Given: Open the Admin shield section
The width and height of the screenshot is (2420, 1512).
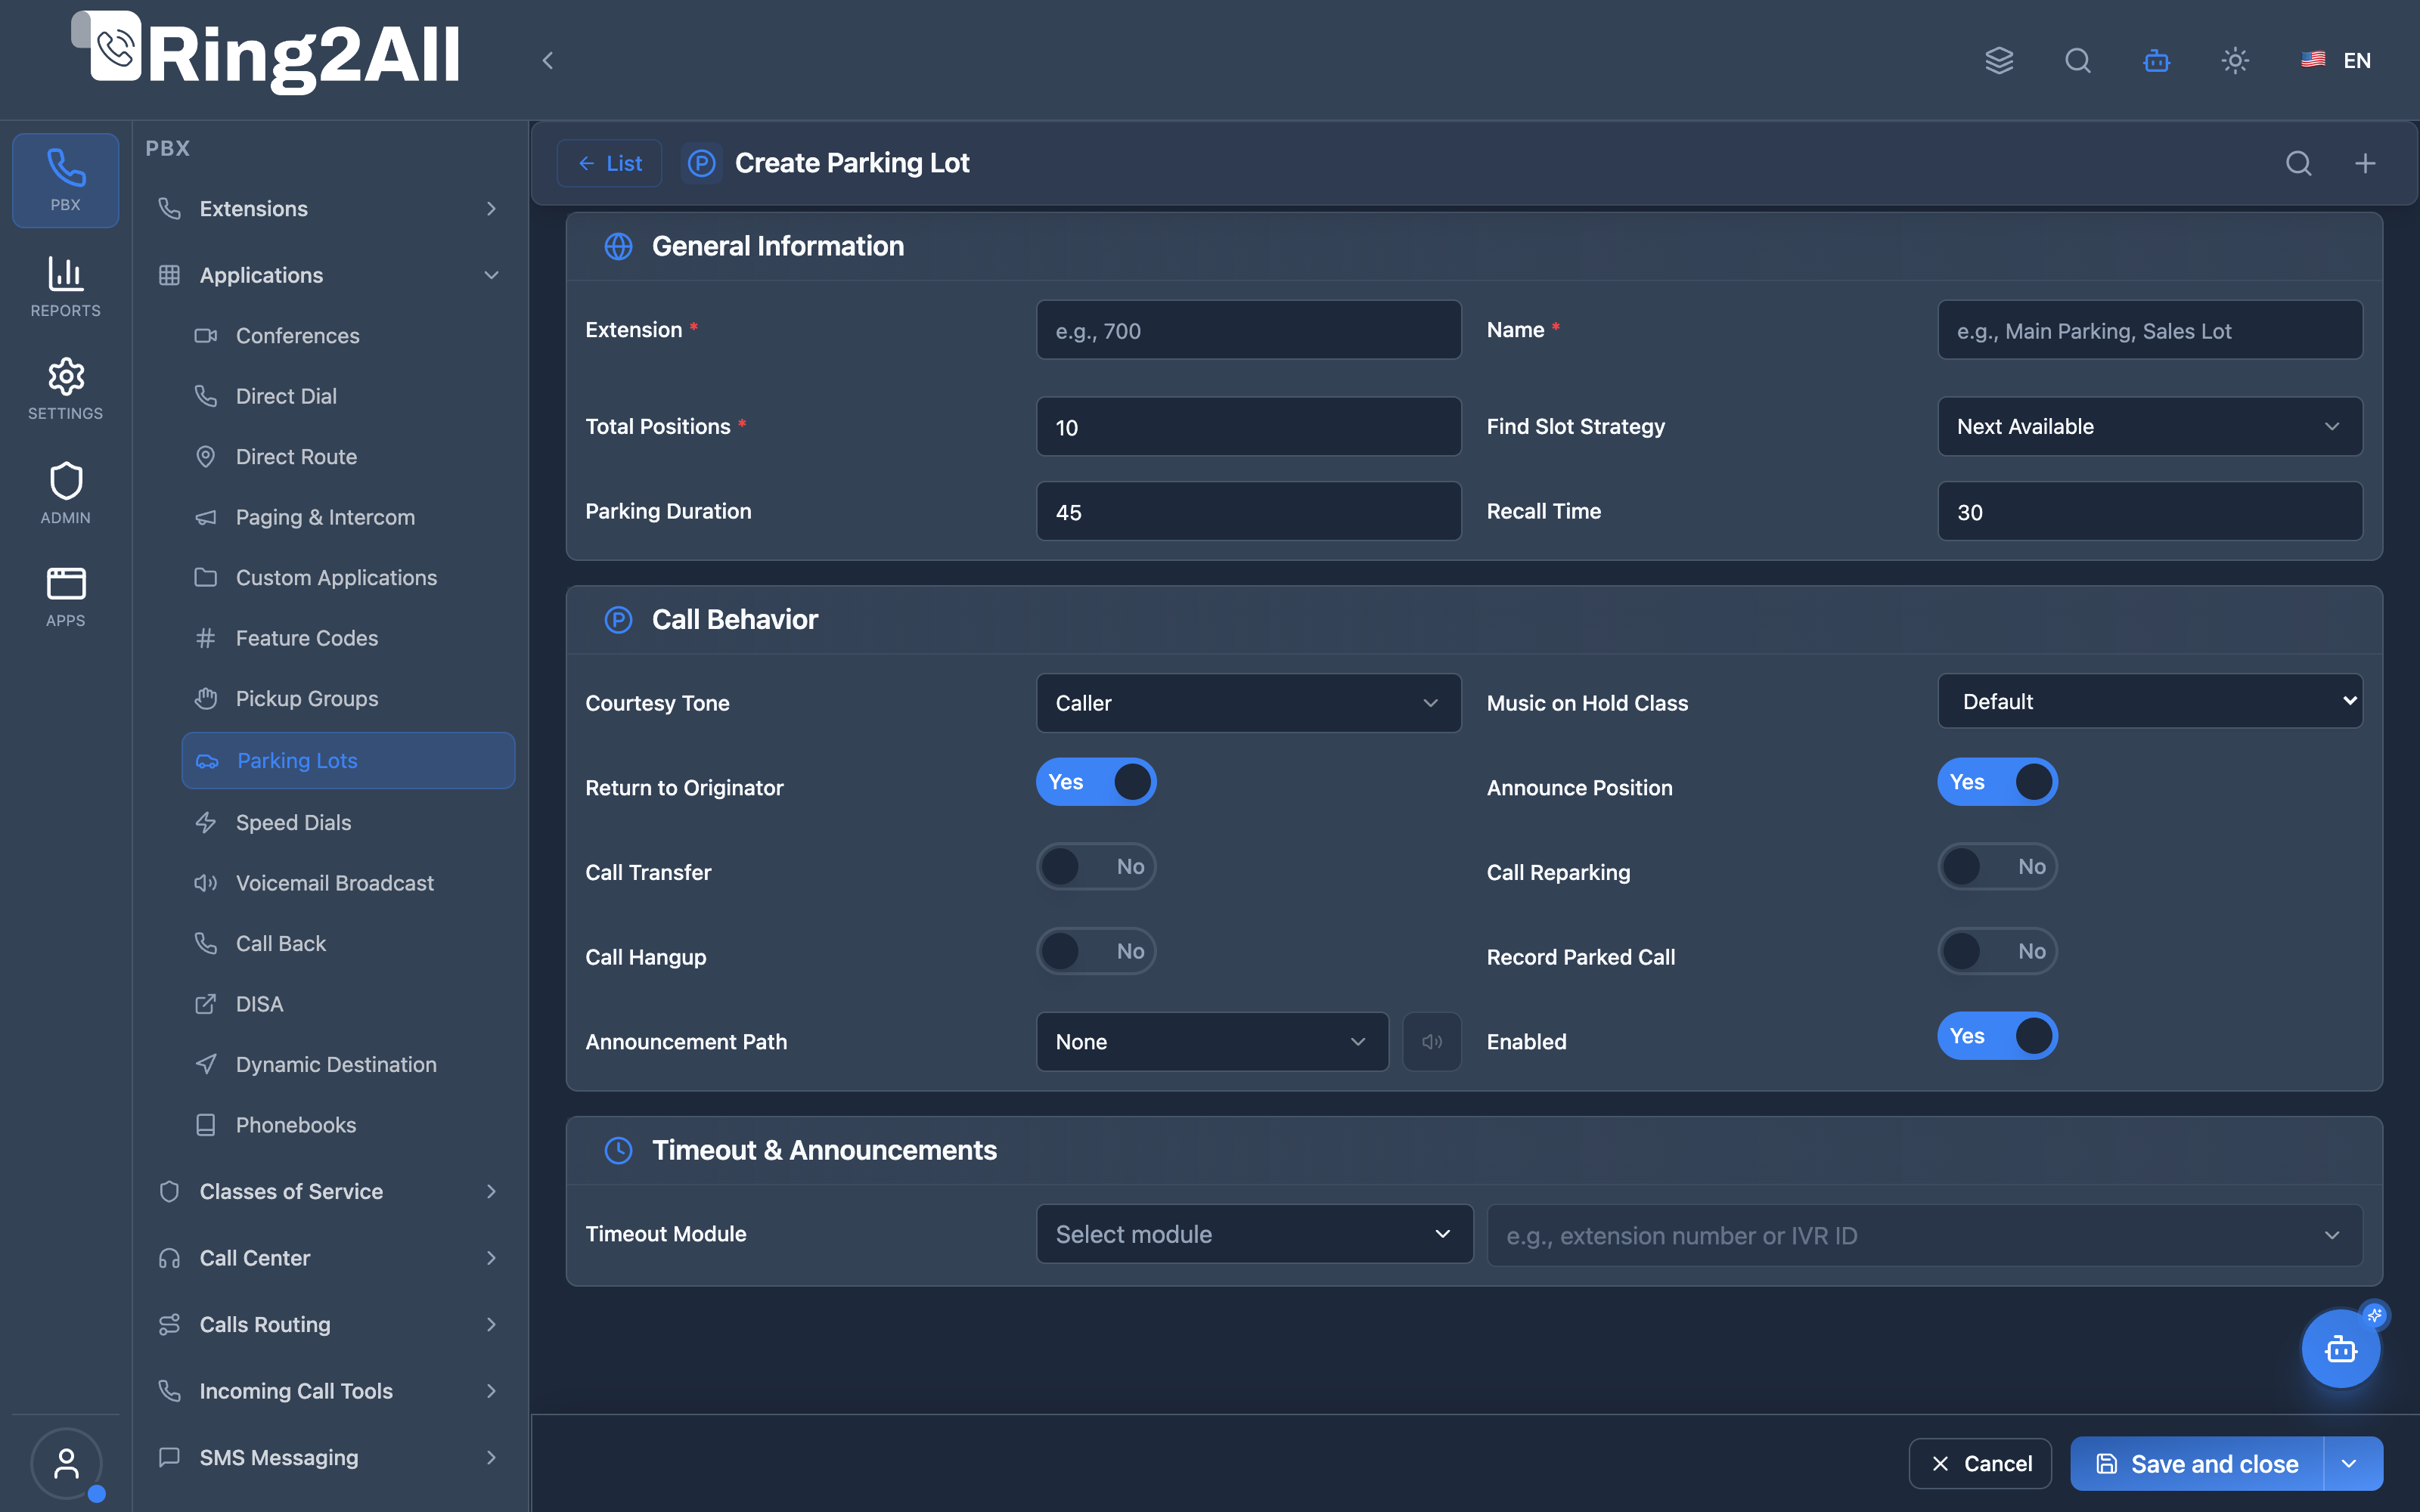Looking at the screenshot, I should pos(66,493).
